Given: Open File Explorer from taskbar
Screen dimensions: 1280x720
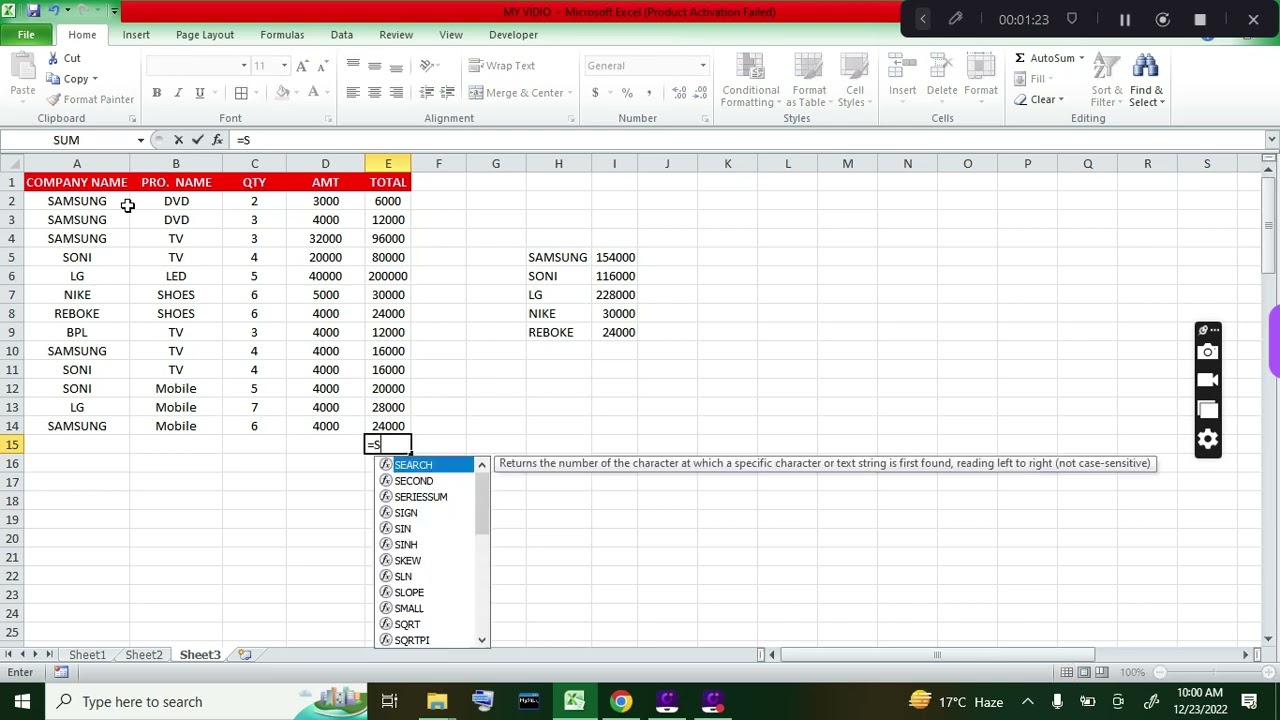Looking at the screenshot, I should [x=437, y=702].
